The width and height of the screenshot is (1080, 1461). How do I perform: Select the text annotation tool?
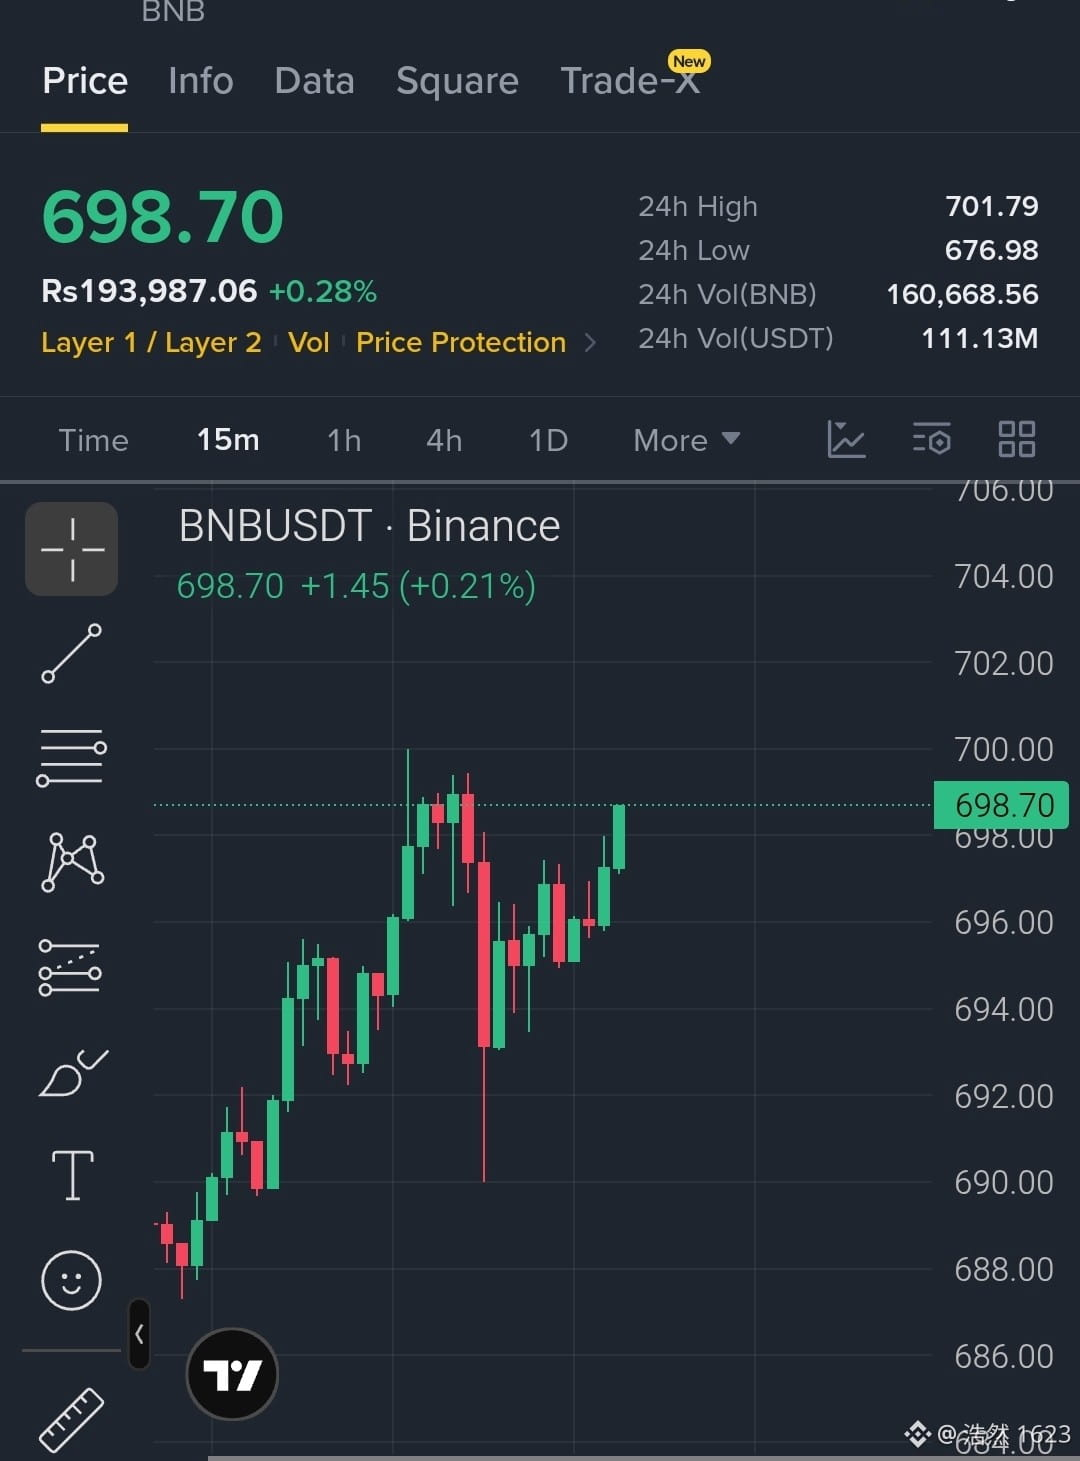point(72,1175)
